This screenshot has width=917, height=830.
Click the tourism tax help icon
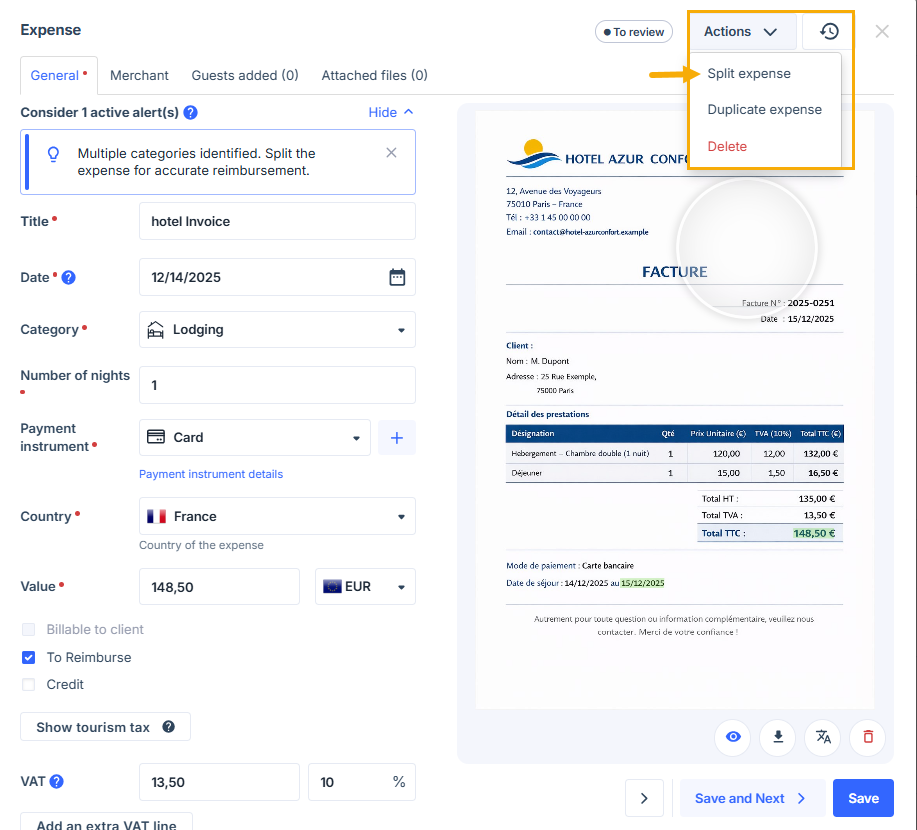(168, 727)
